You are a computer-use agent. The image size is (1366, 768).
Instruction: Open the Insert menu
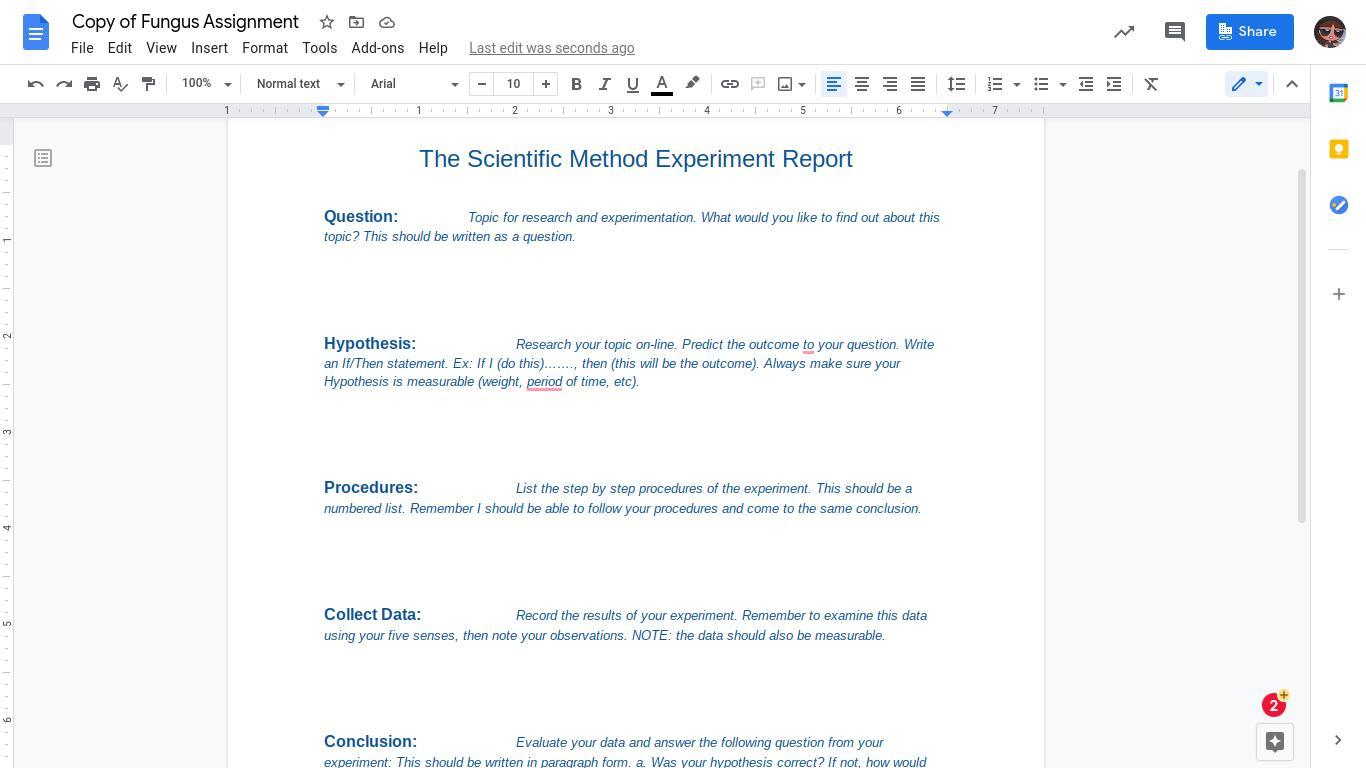pos(210,48)
